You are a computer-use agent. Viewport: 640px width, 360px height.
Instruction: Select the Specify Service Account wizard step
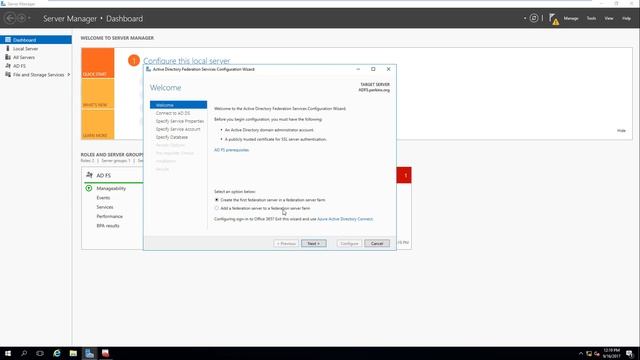tap(178, 129)
